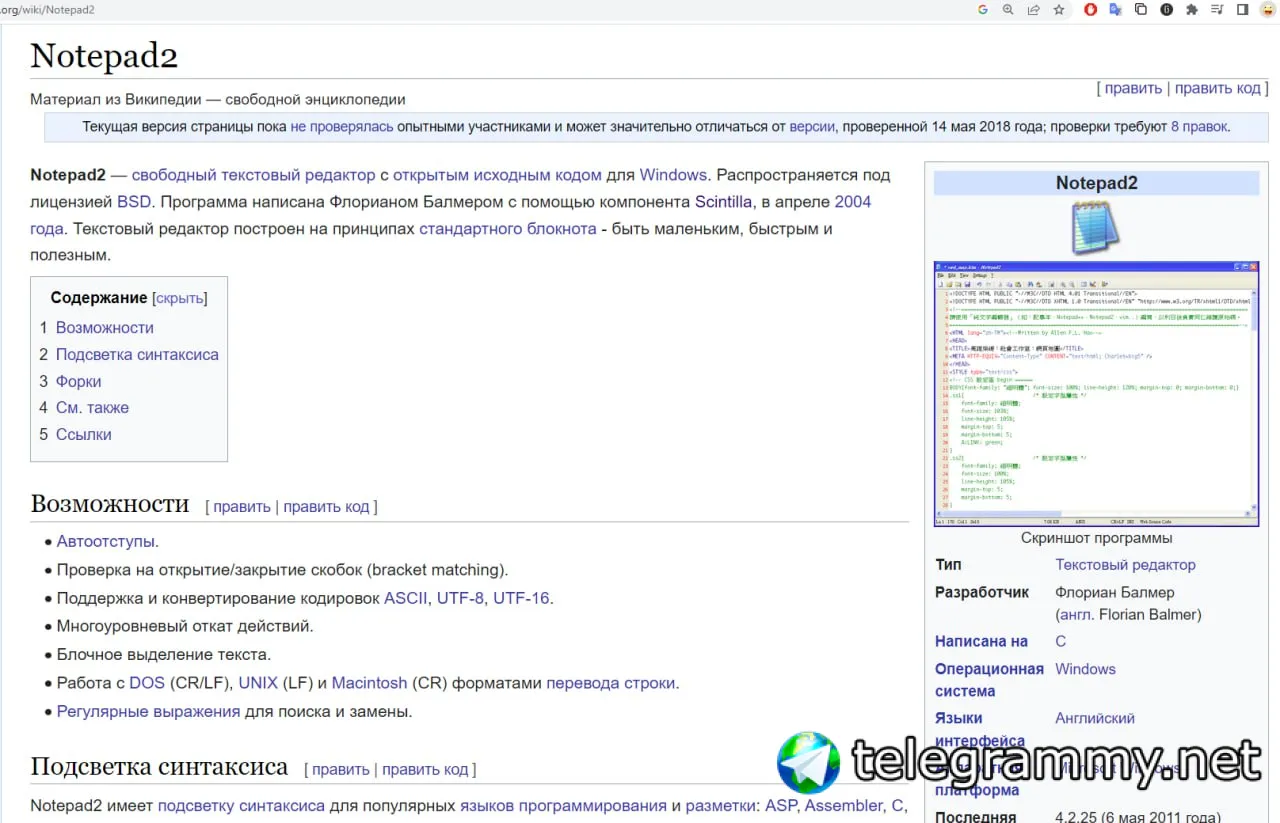Click the top 'править код' link beside the page title
Viewport: 1280px width, 823px height.
coord(1218,88)
